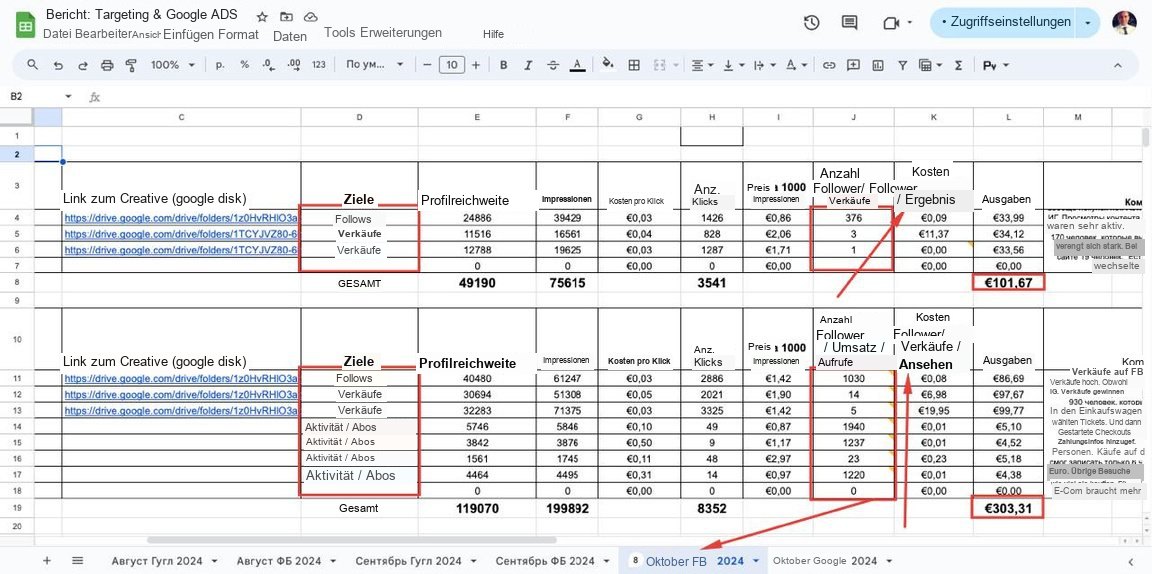Open the Format menu
Screen dimensions: 1152x574
(236, 34)
